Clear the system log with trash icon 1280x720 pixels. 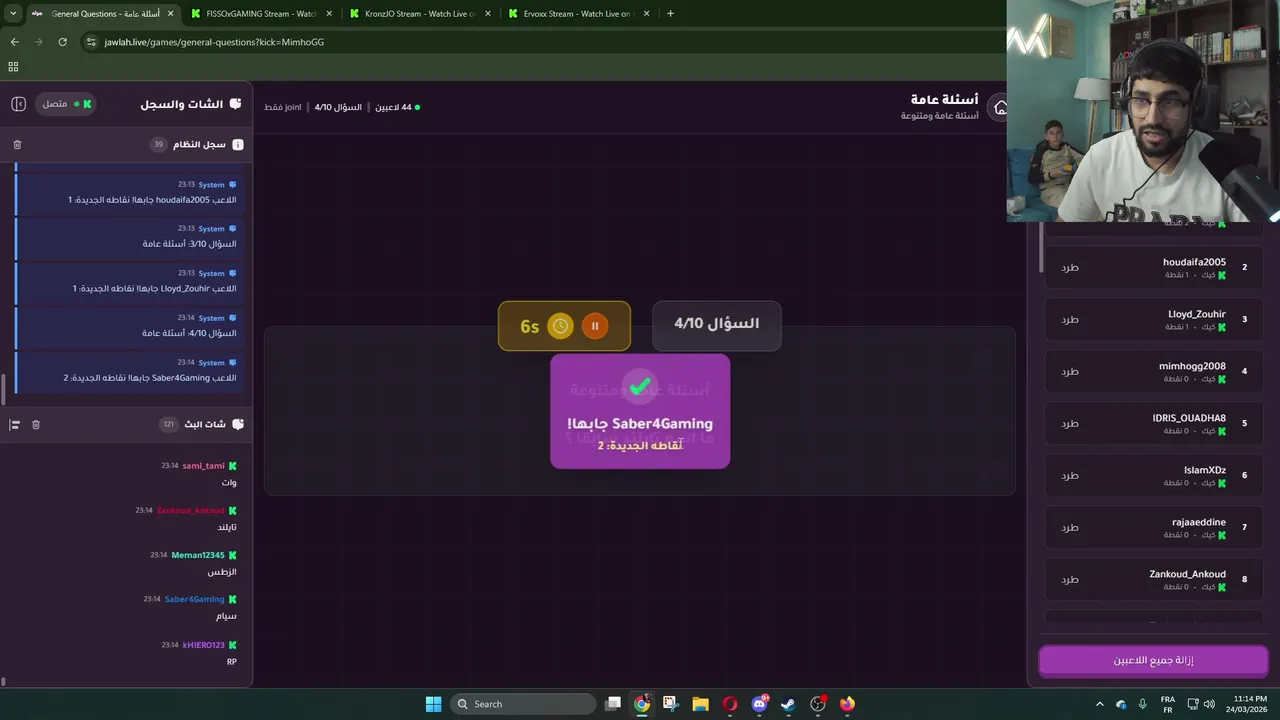point(17,145)
